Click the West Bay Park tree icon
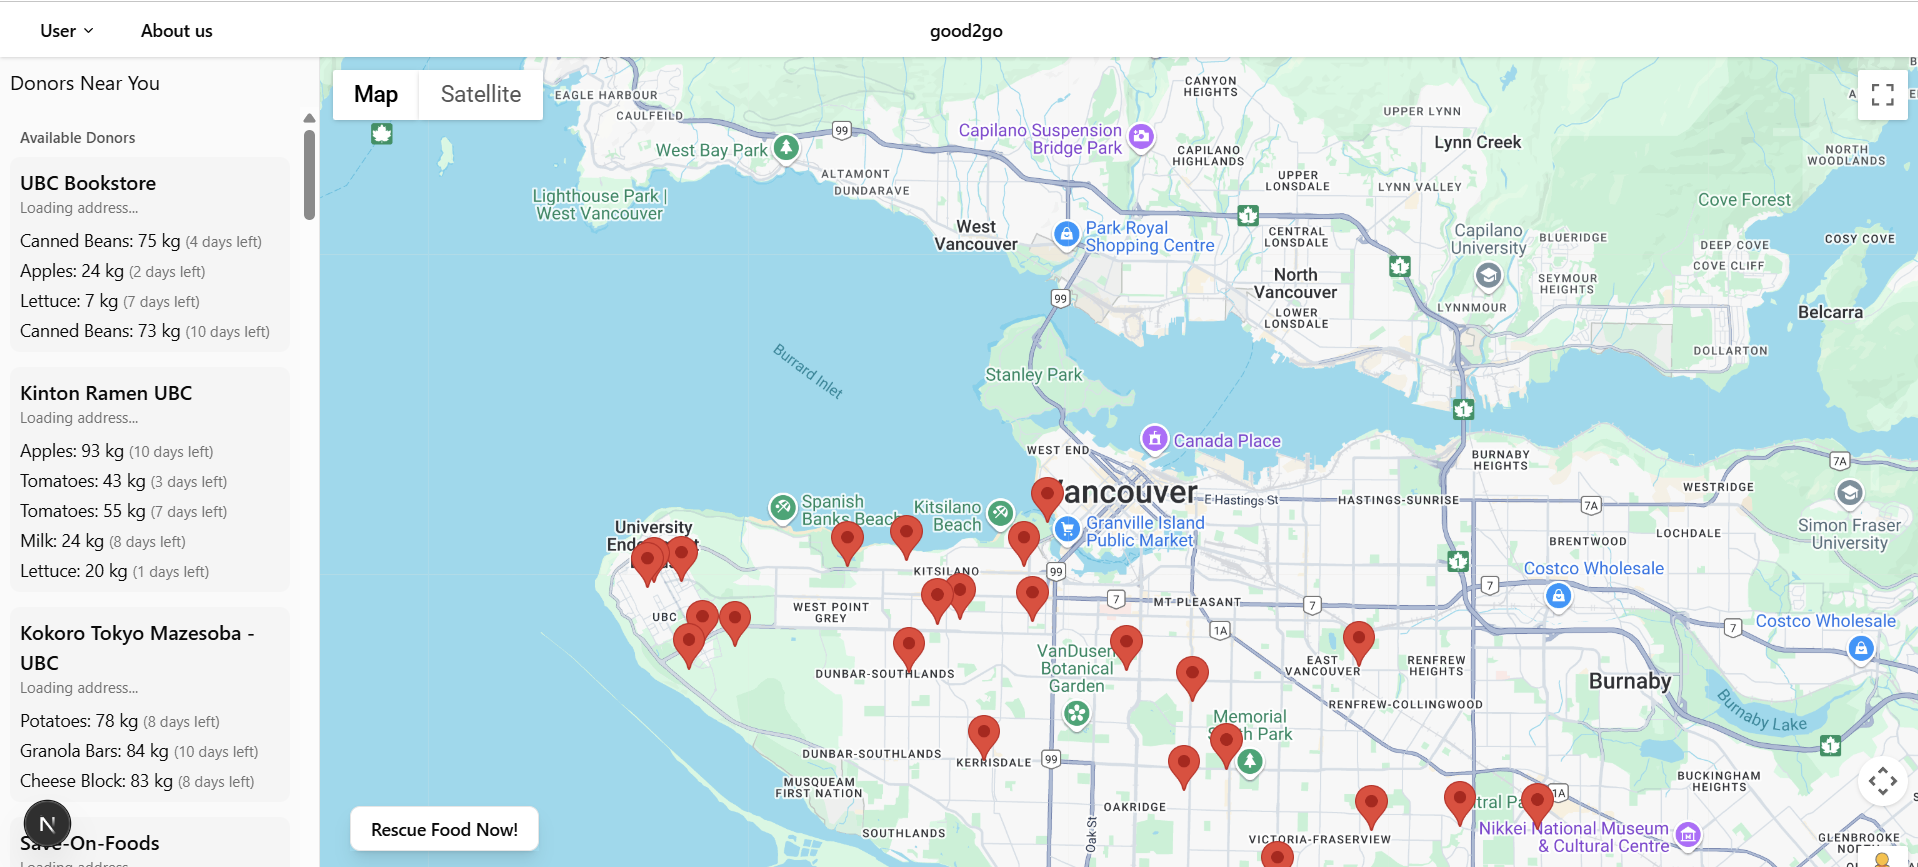Viewport: 1918px width, 867px height. click(787, 148)
